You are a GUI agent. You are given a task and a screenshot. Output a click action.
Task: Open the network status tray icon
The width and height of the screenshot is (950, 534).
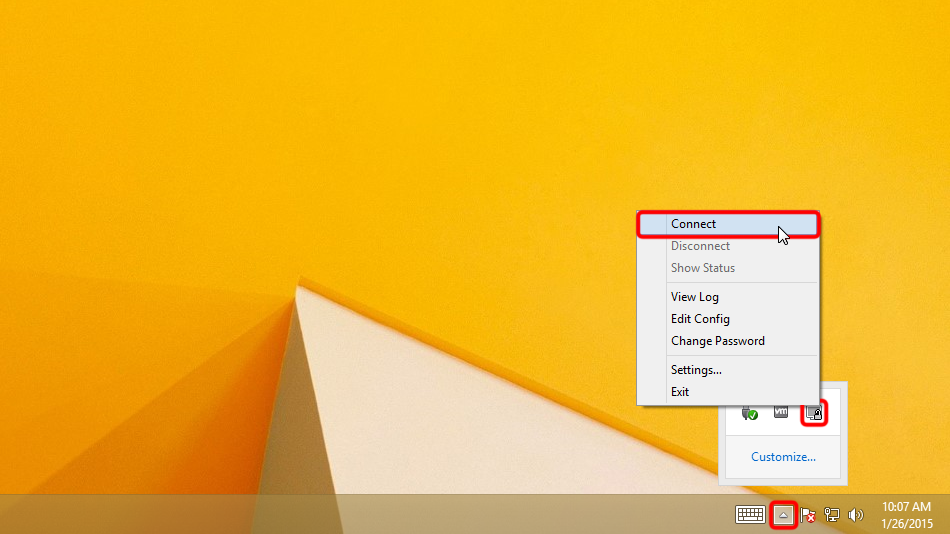[x=831, y=515]
